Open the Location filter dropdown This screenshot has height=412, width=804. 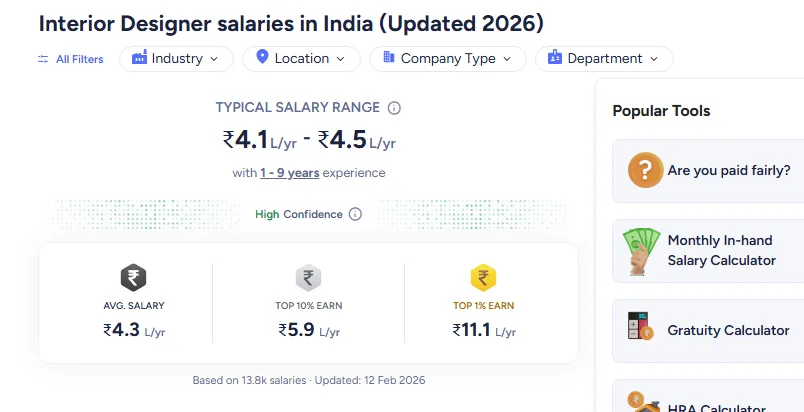[301, 59]
